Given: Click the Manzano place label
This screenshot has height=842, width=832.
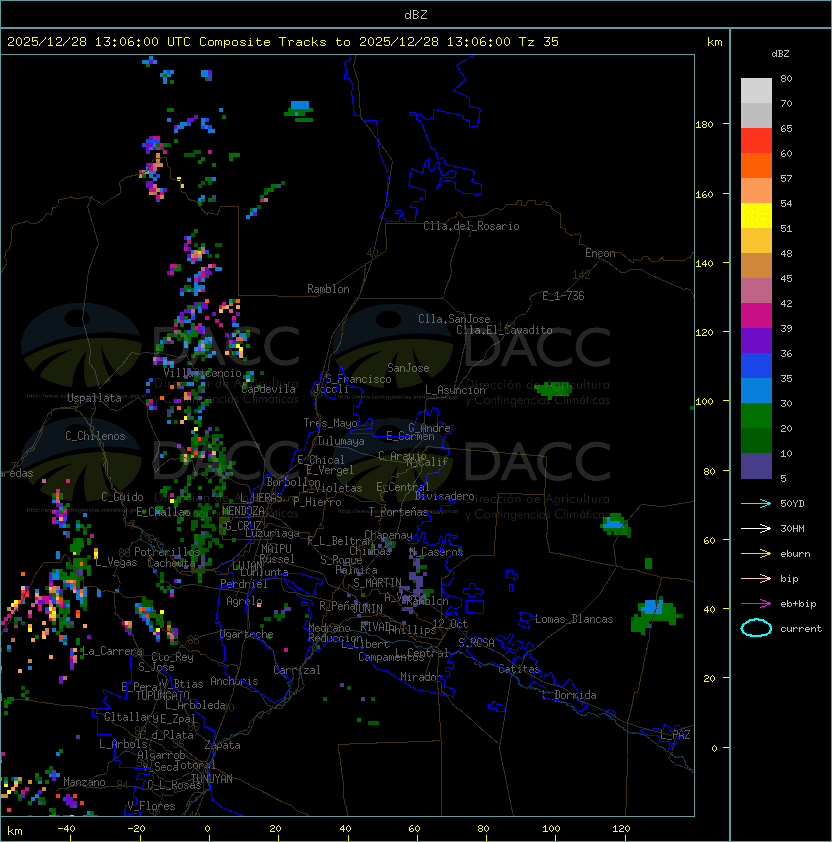Looking at the screenshot, I should [x=84, y=782].
